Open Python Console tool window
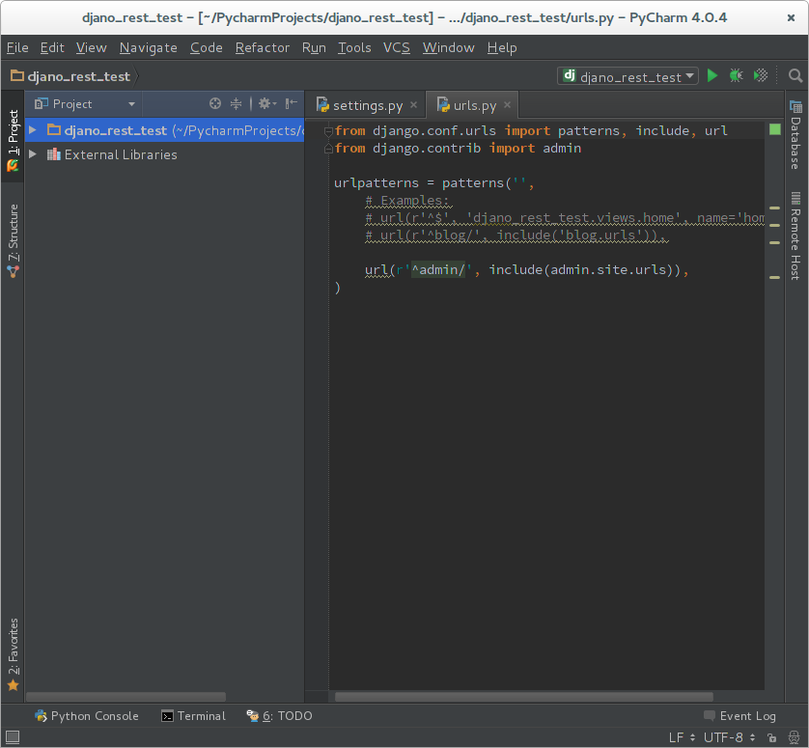The width and height of the screenshot is (809, 748). point(87,716)
